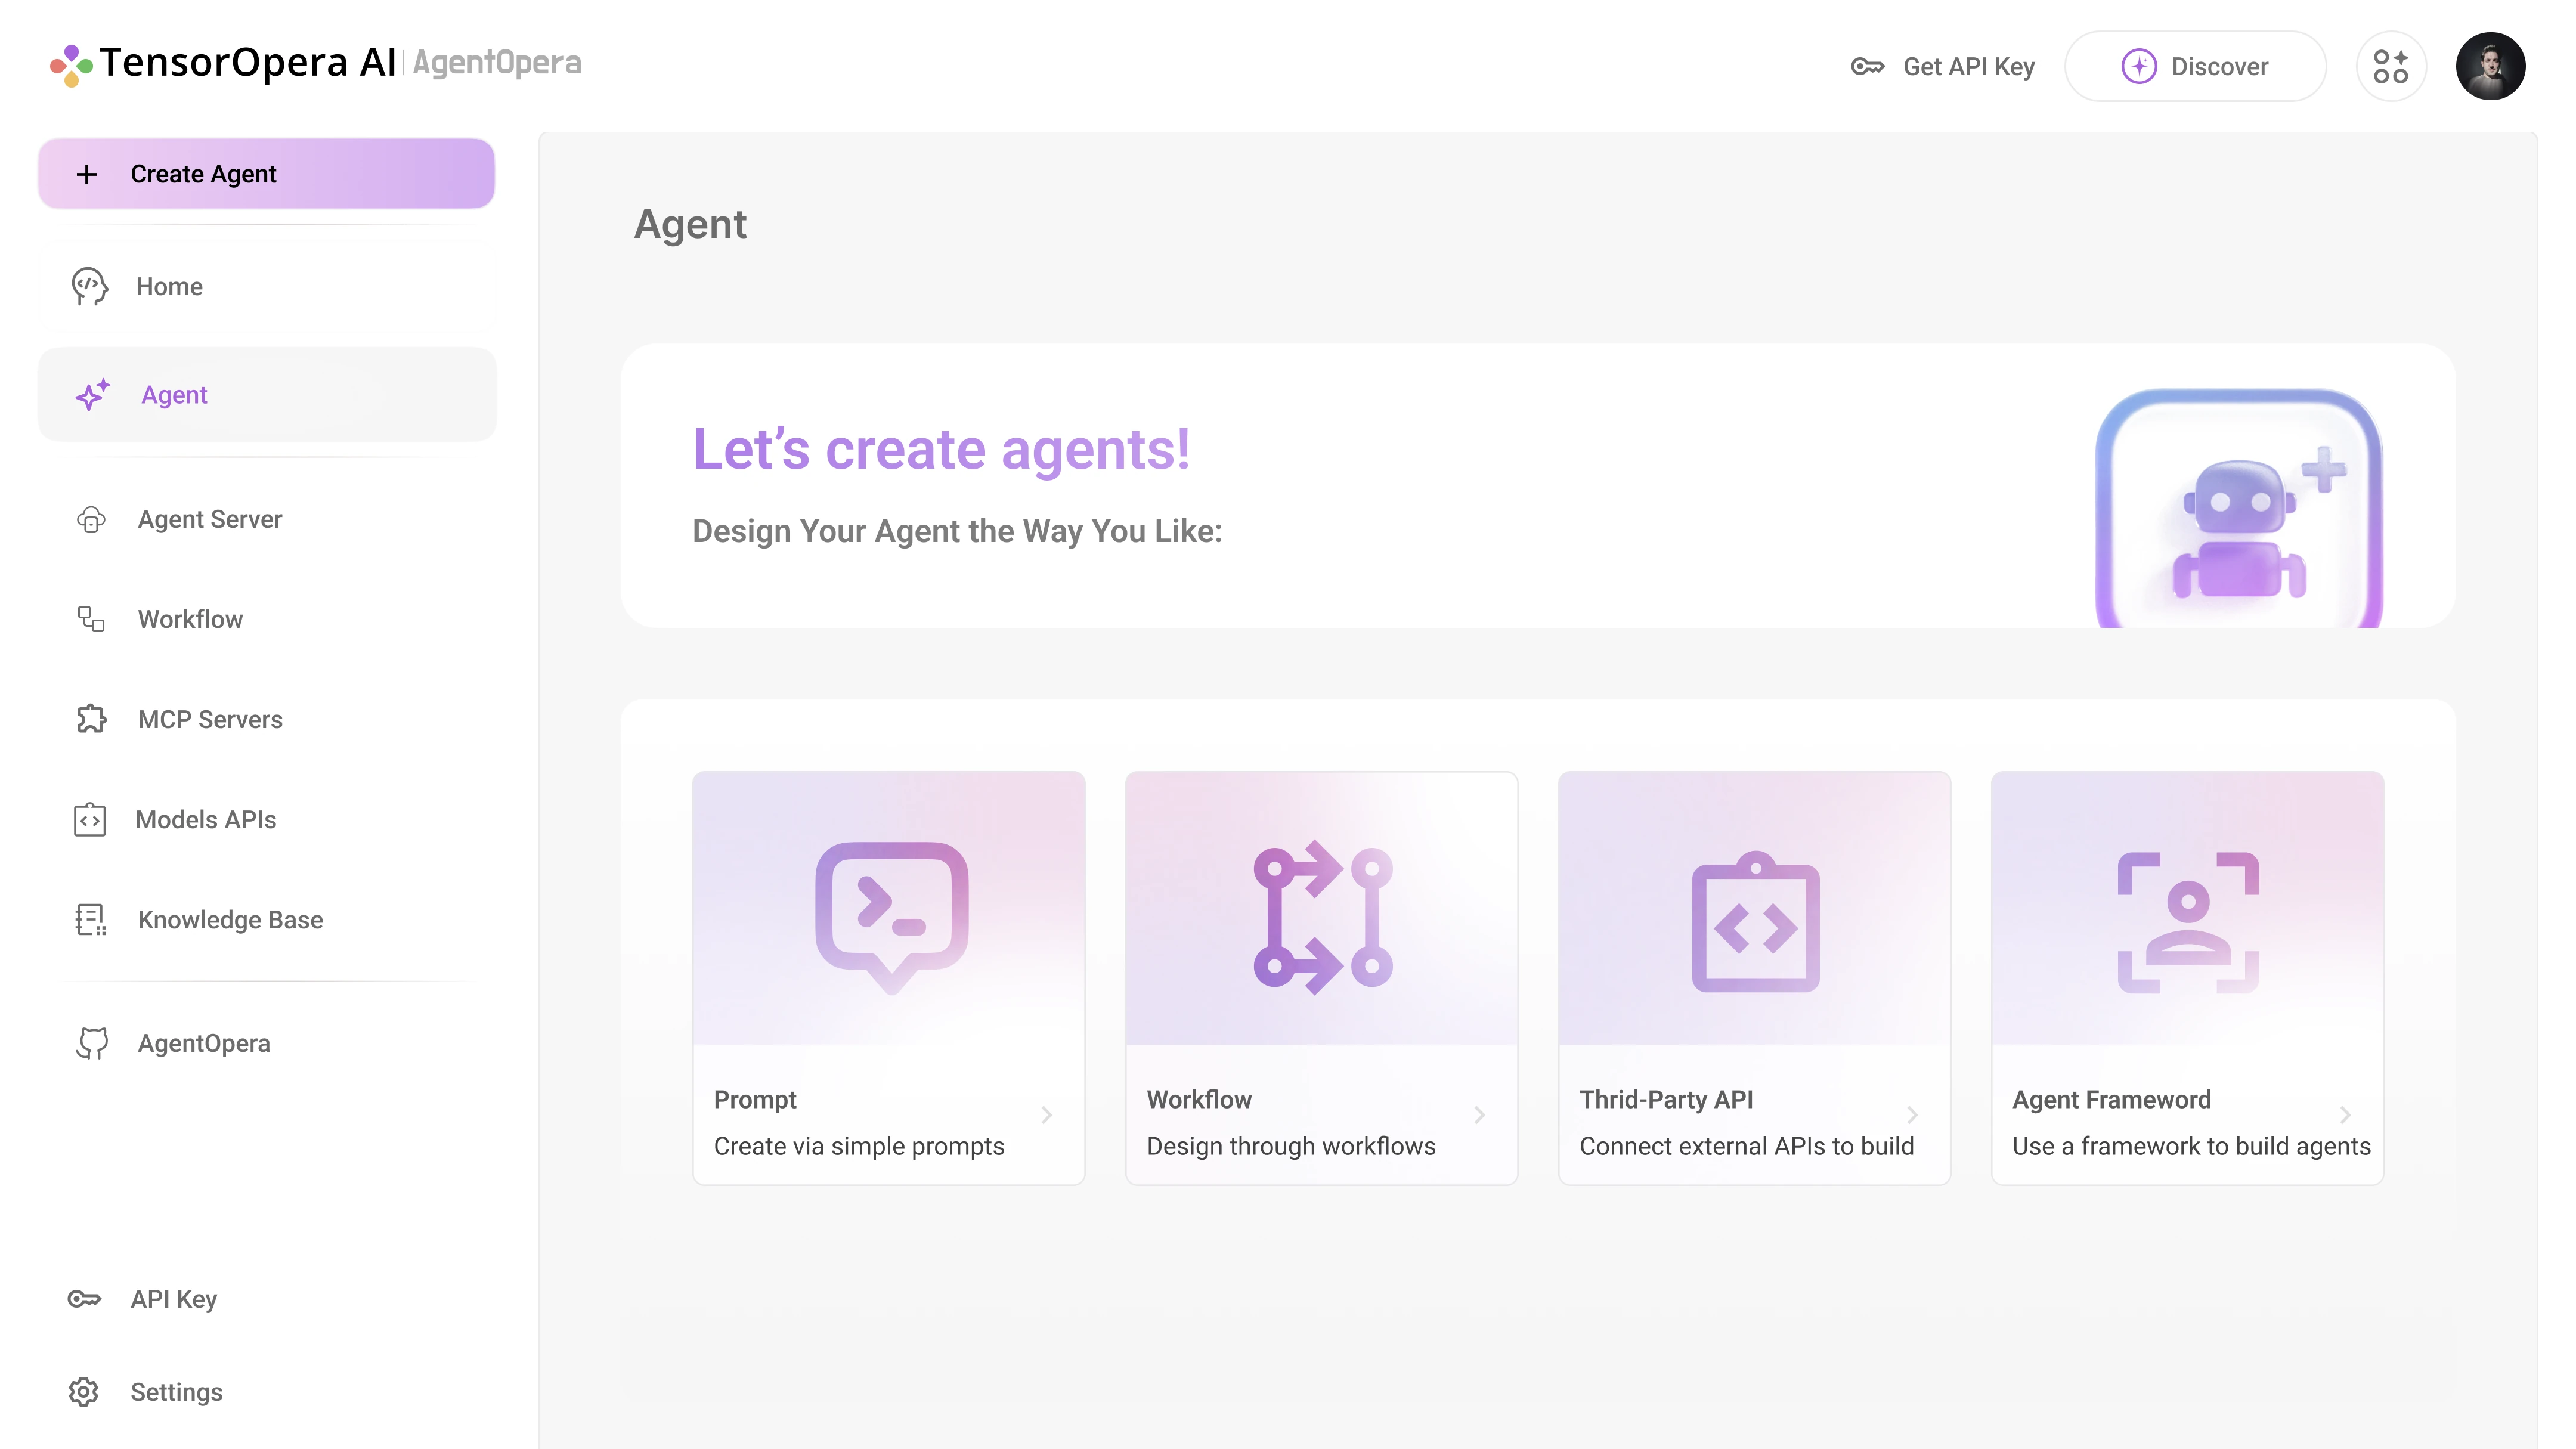Select the Agent sparkle icon in sidebar
Screen dimensions: 2576x1449
coord(91,394)
